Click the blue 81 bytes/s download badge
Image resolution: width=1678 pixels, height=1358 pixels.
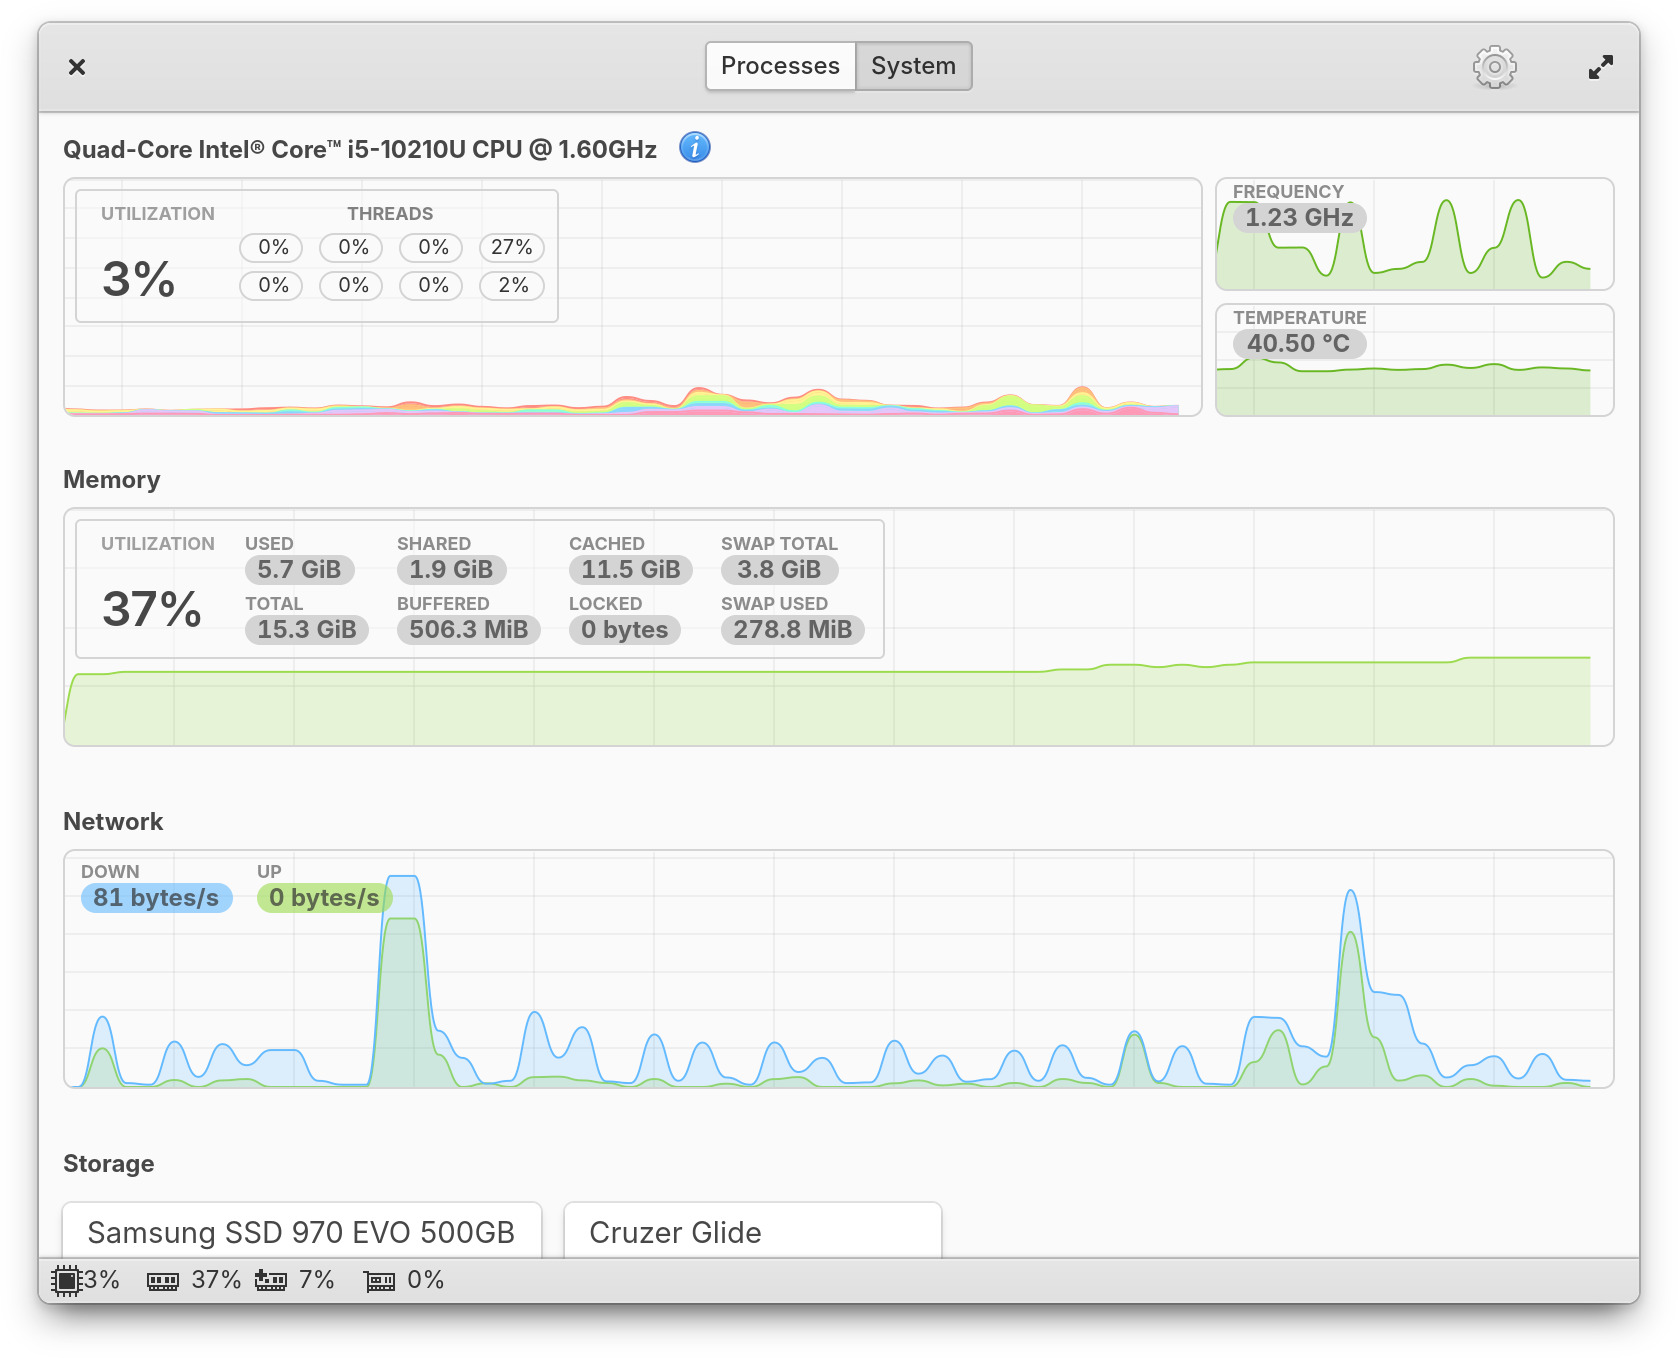[x=156, y=898]
